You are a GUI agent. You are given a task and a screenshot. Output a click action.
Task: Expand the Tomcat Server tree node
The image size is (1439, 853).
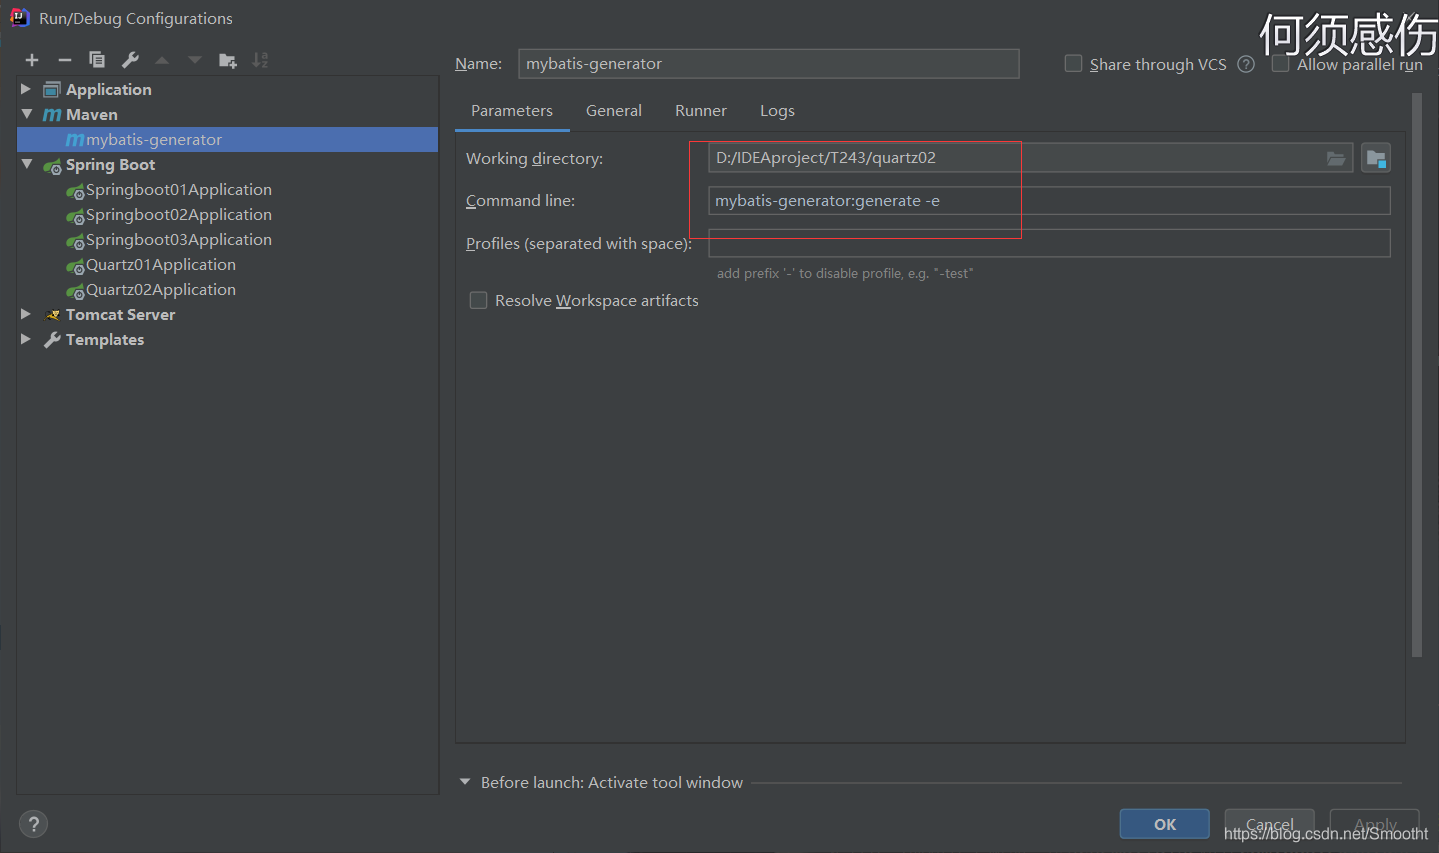tap(26, 314)
